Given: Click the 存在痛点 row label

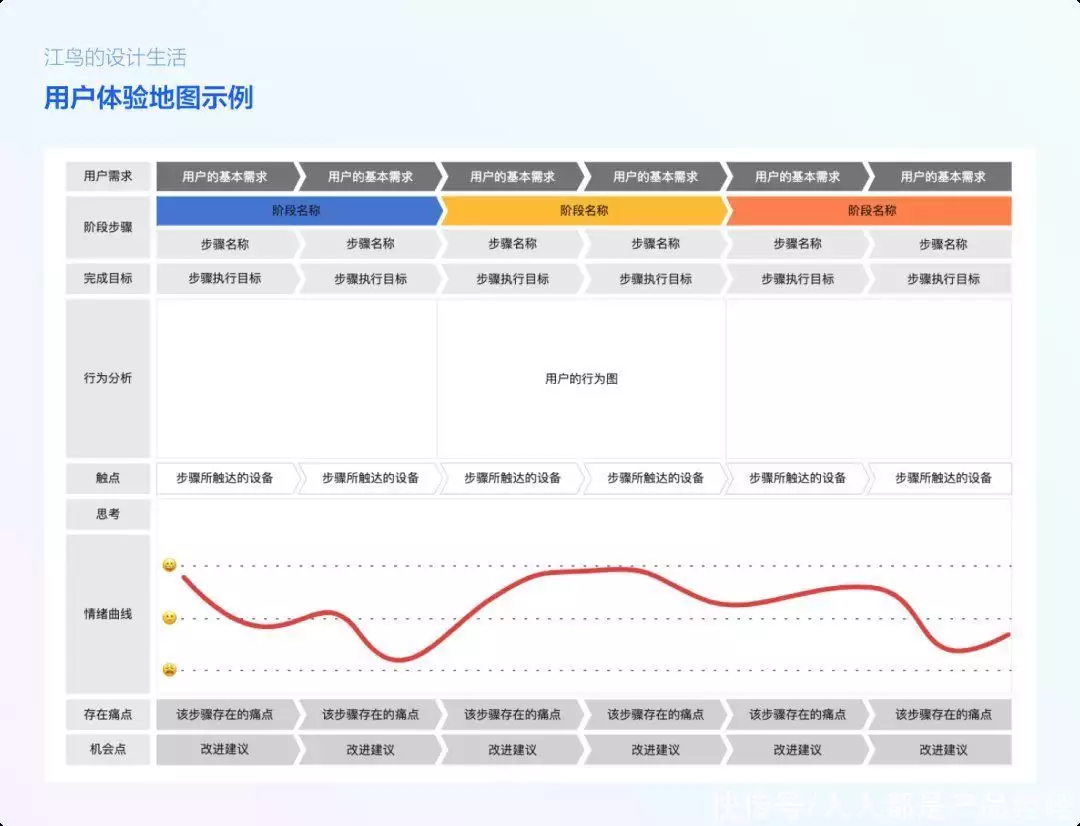Looking at the screenshot, I should click(108, 714).
